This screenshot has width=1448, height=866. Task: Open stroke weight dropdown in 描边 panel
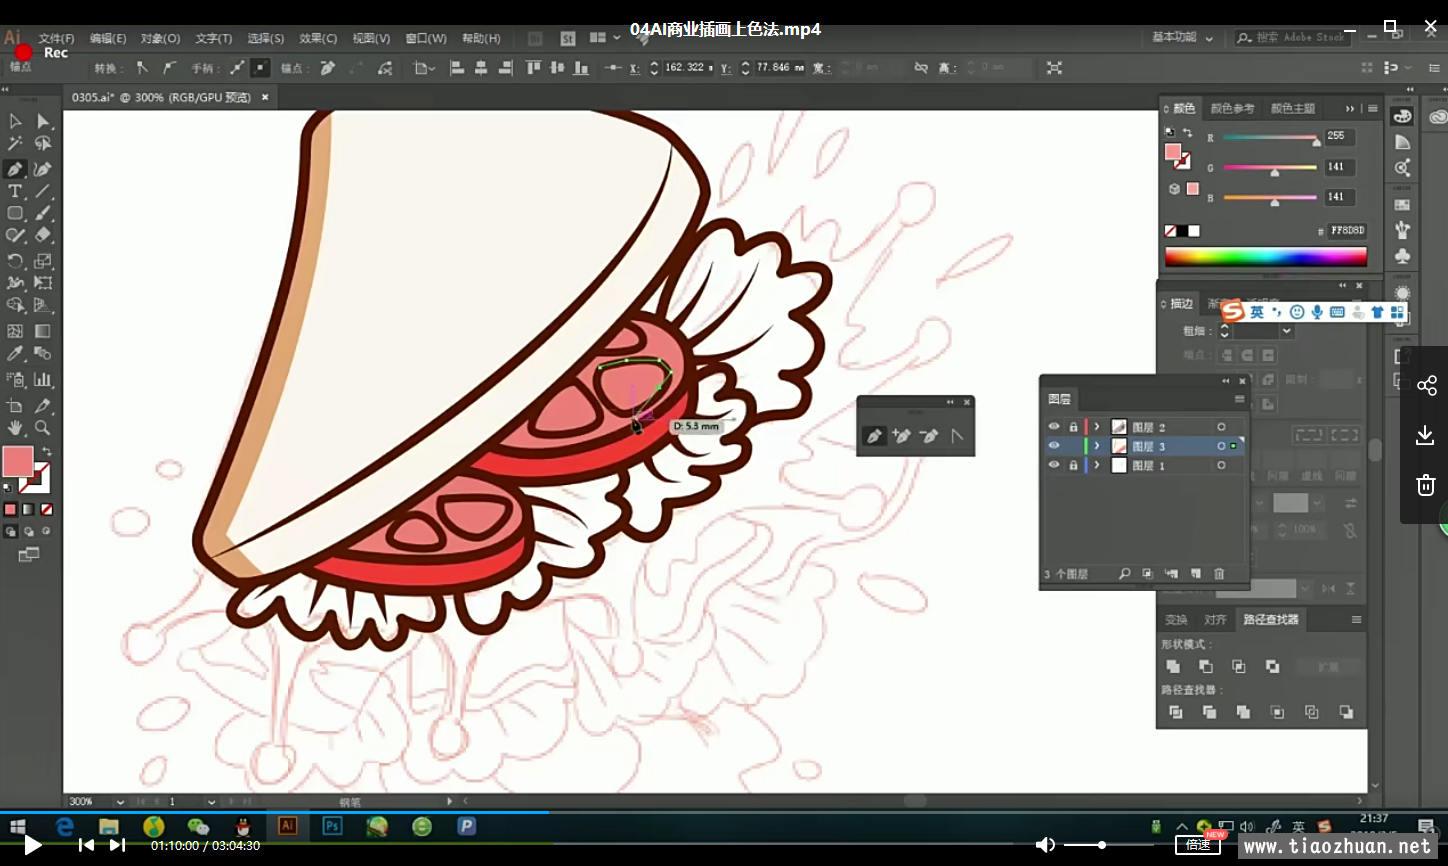[1287, 331]
